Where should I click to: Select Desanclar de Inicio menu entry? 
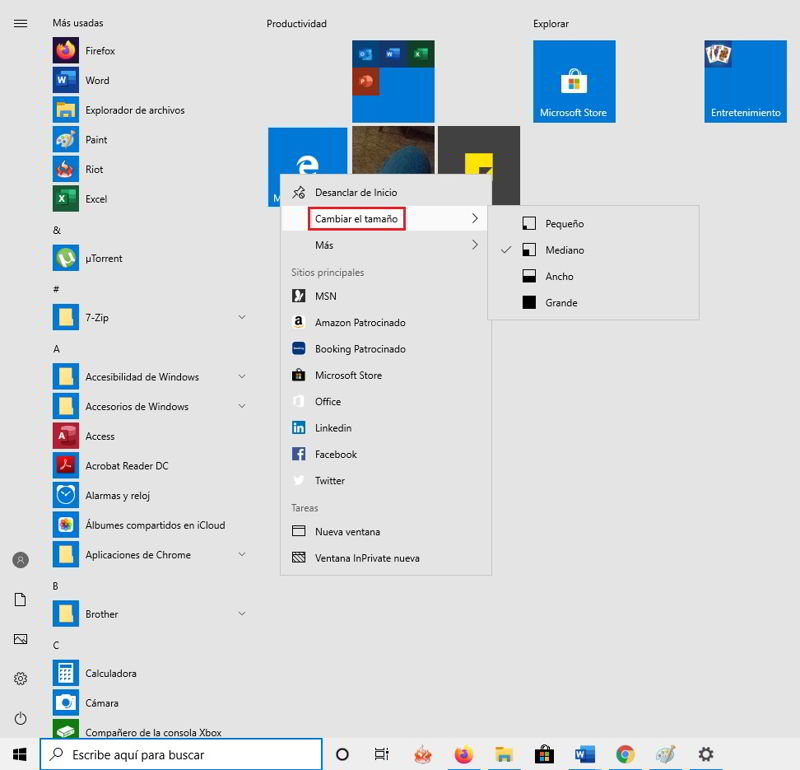[x=355, y=192]
